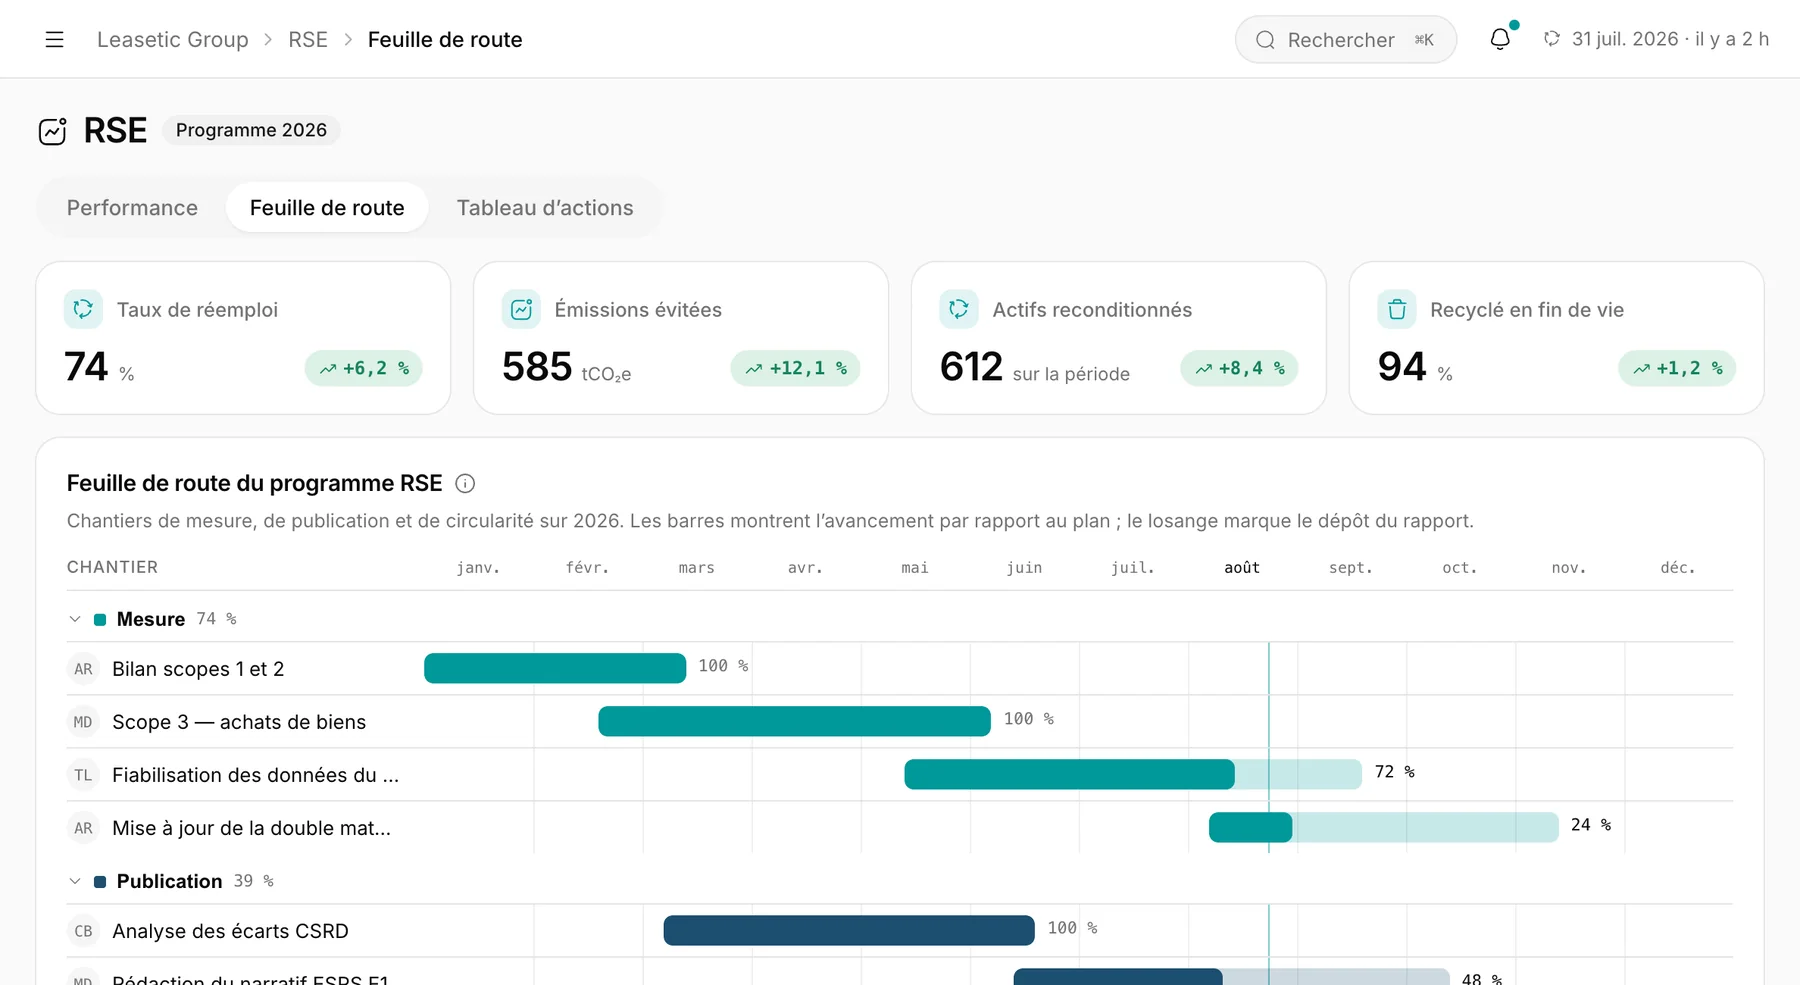Select the Scope 3 — achats de biens row
Image resolution: width=1800 pixels, height=985 pixels.
(x=900, y=722)
